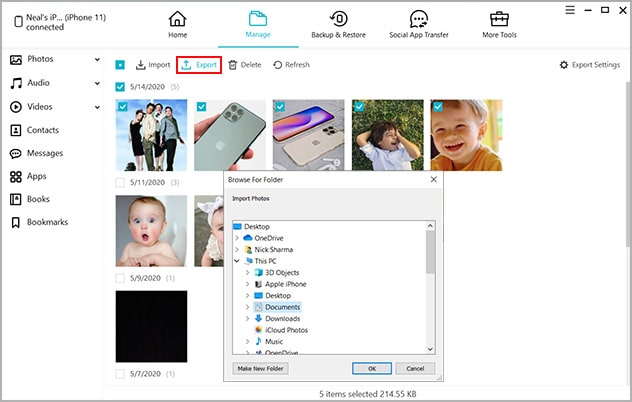Open Backup & Restore icon
632x402 pixels.
[339, 19]
